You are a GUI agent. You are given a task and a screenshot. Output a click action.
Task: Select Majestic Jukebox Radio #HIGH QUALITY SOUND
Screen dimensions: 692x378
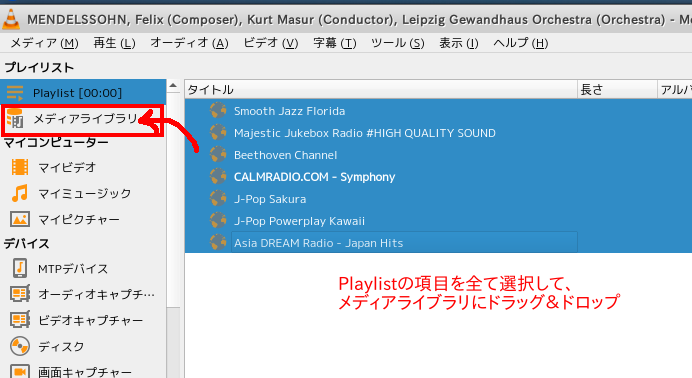[x=365, y=133]
